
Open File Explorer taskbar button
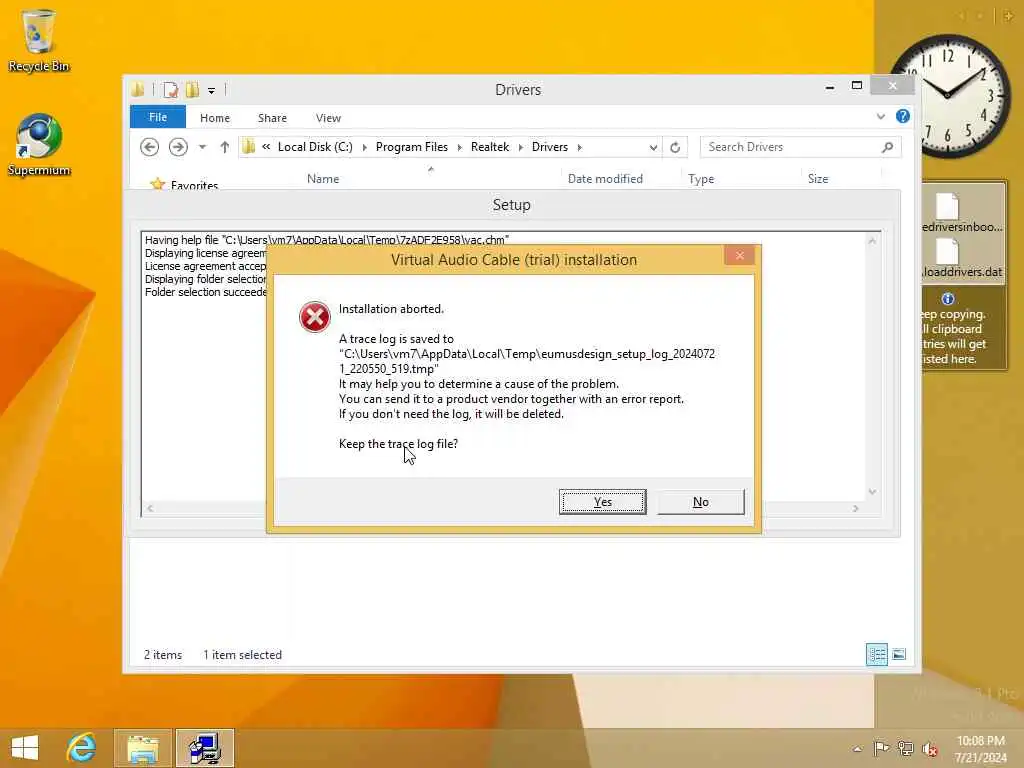click(142, 748)
